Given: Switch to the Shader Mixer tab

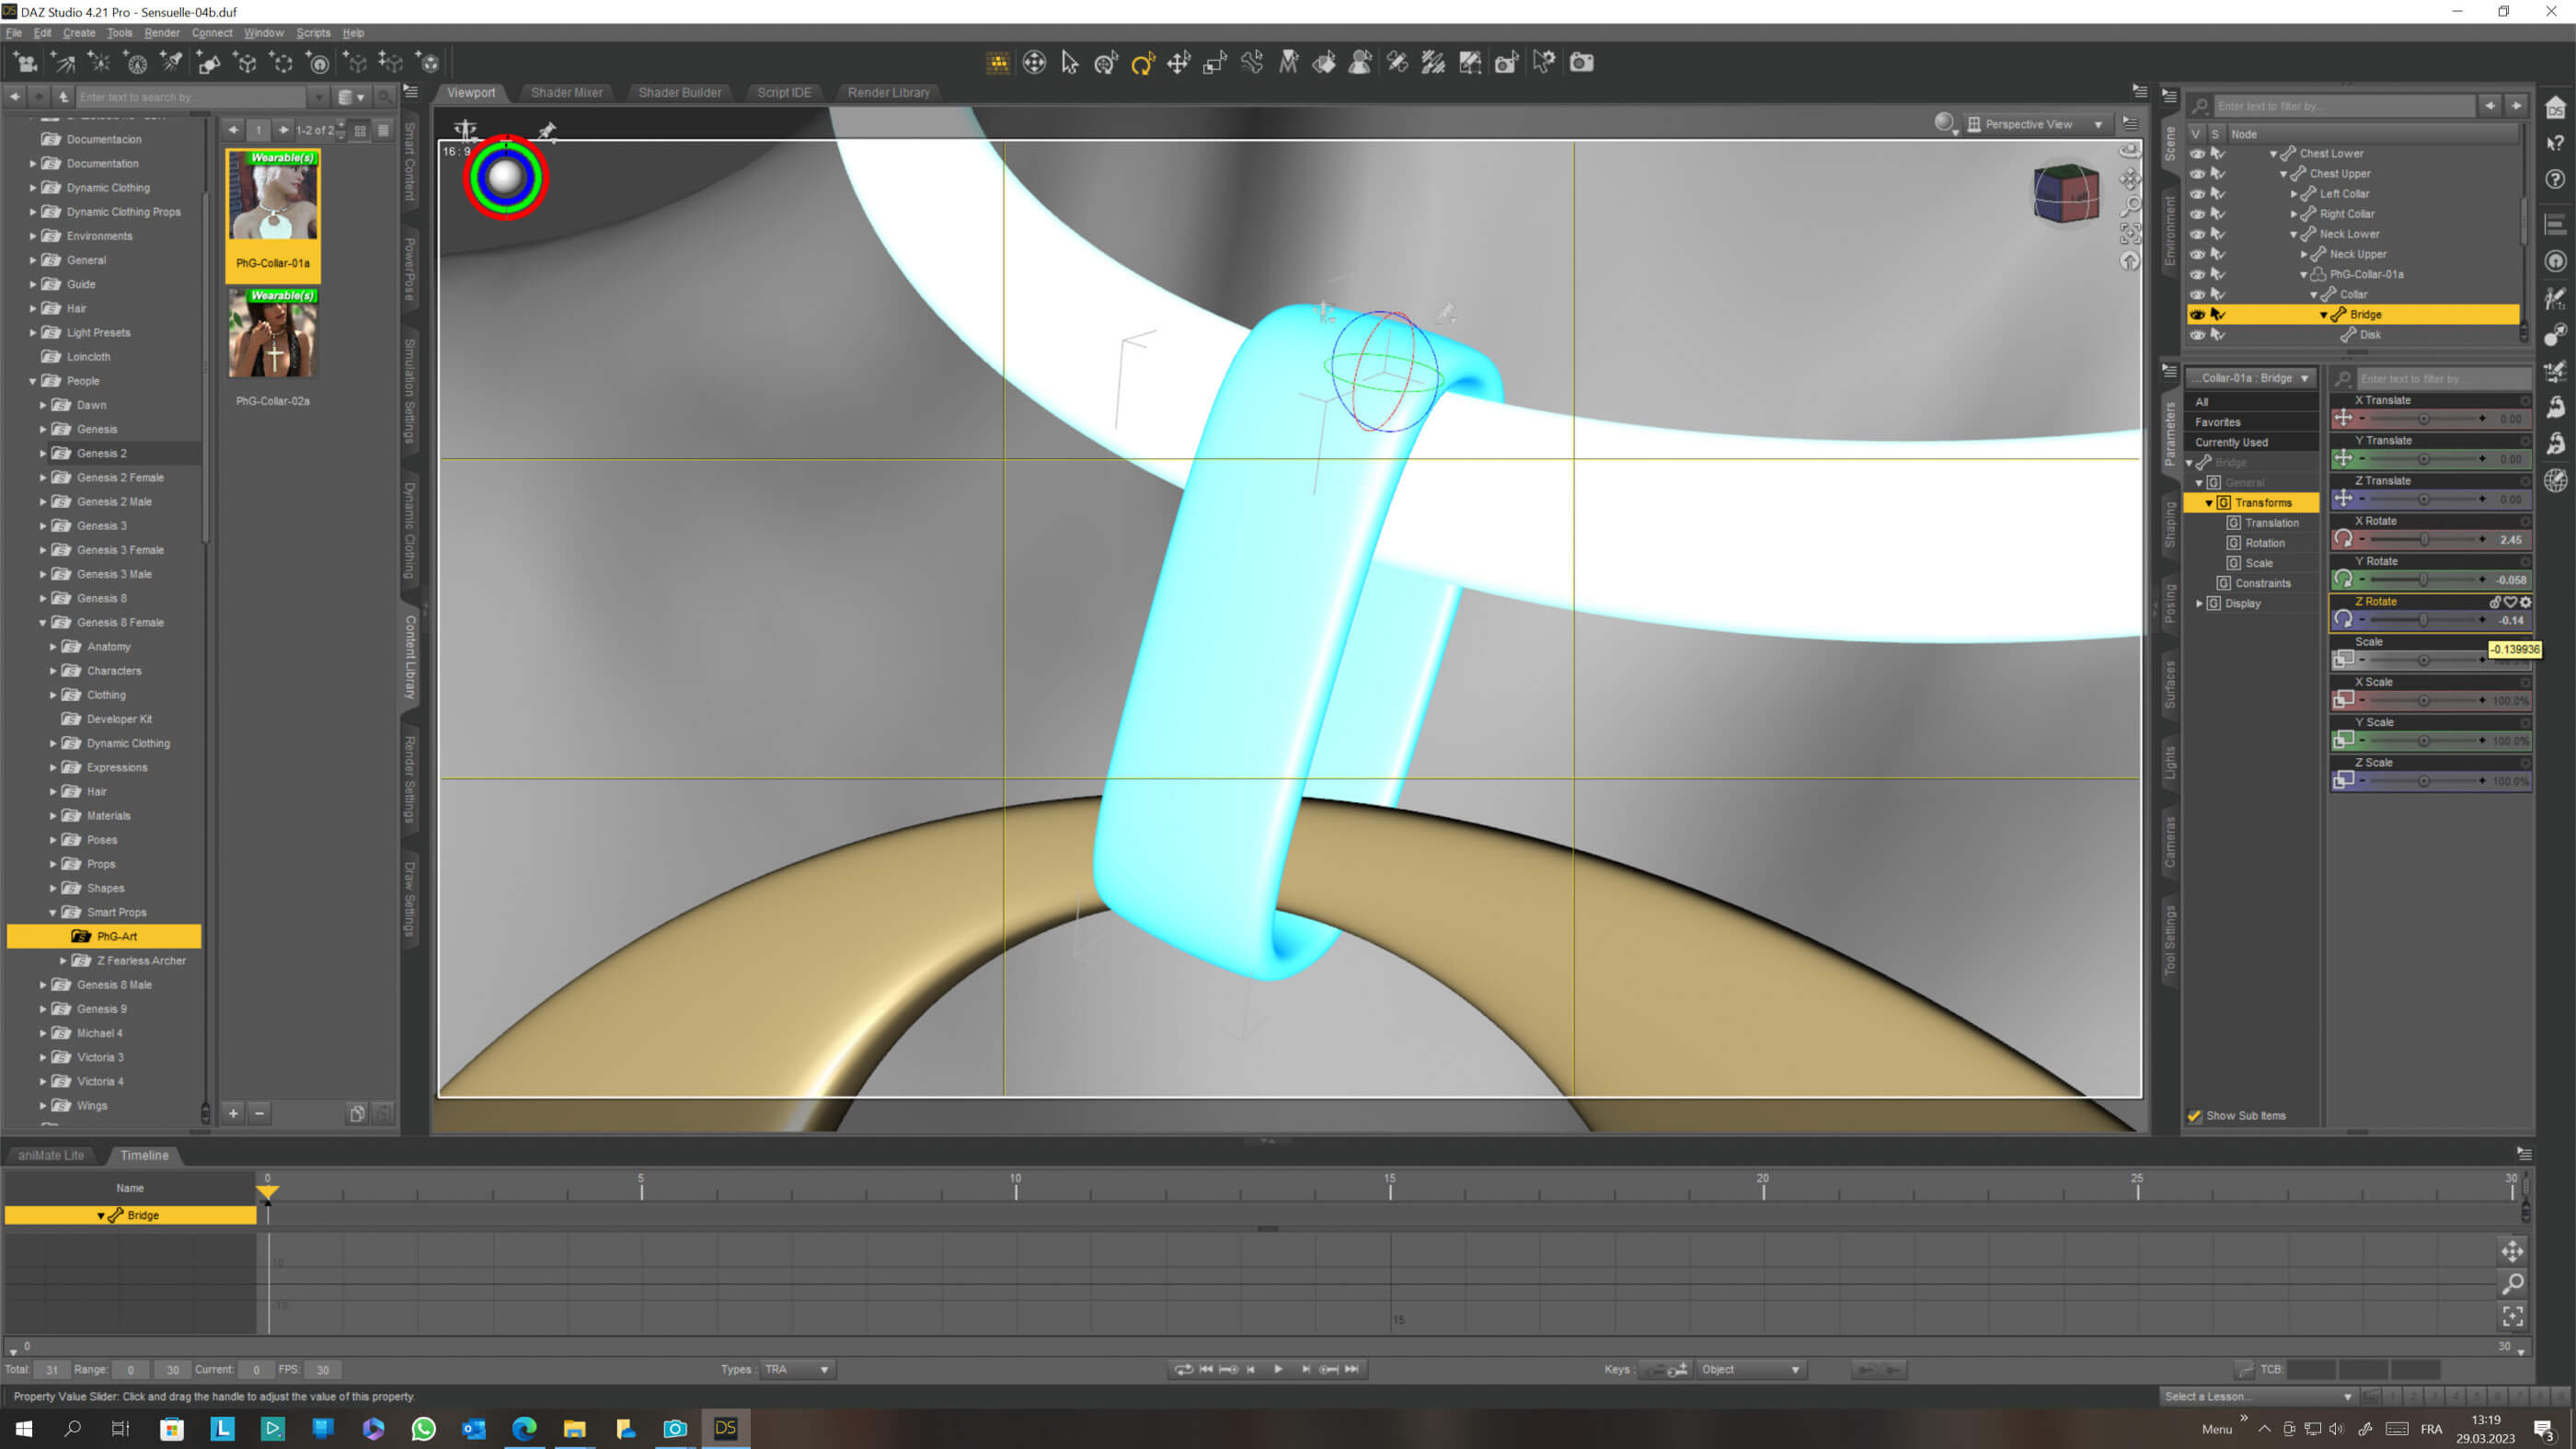Looking at the screenshot, I should 566,92.
